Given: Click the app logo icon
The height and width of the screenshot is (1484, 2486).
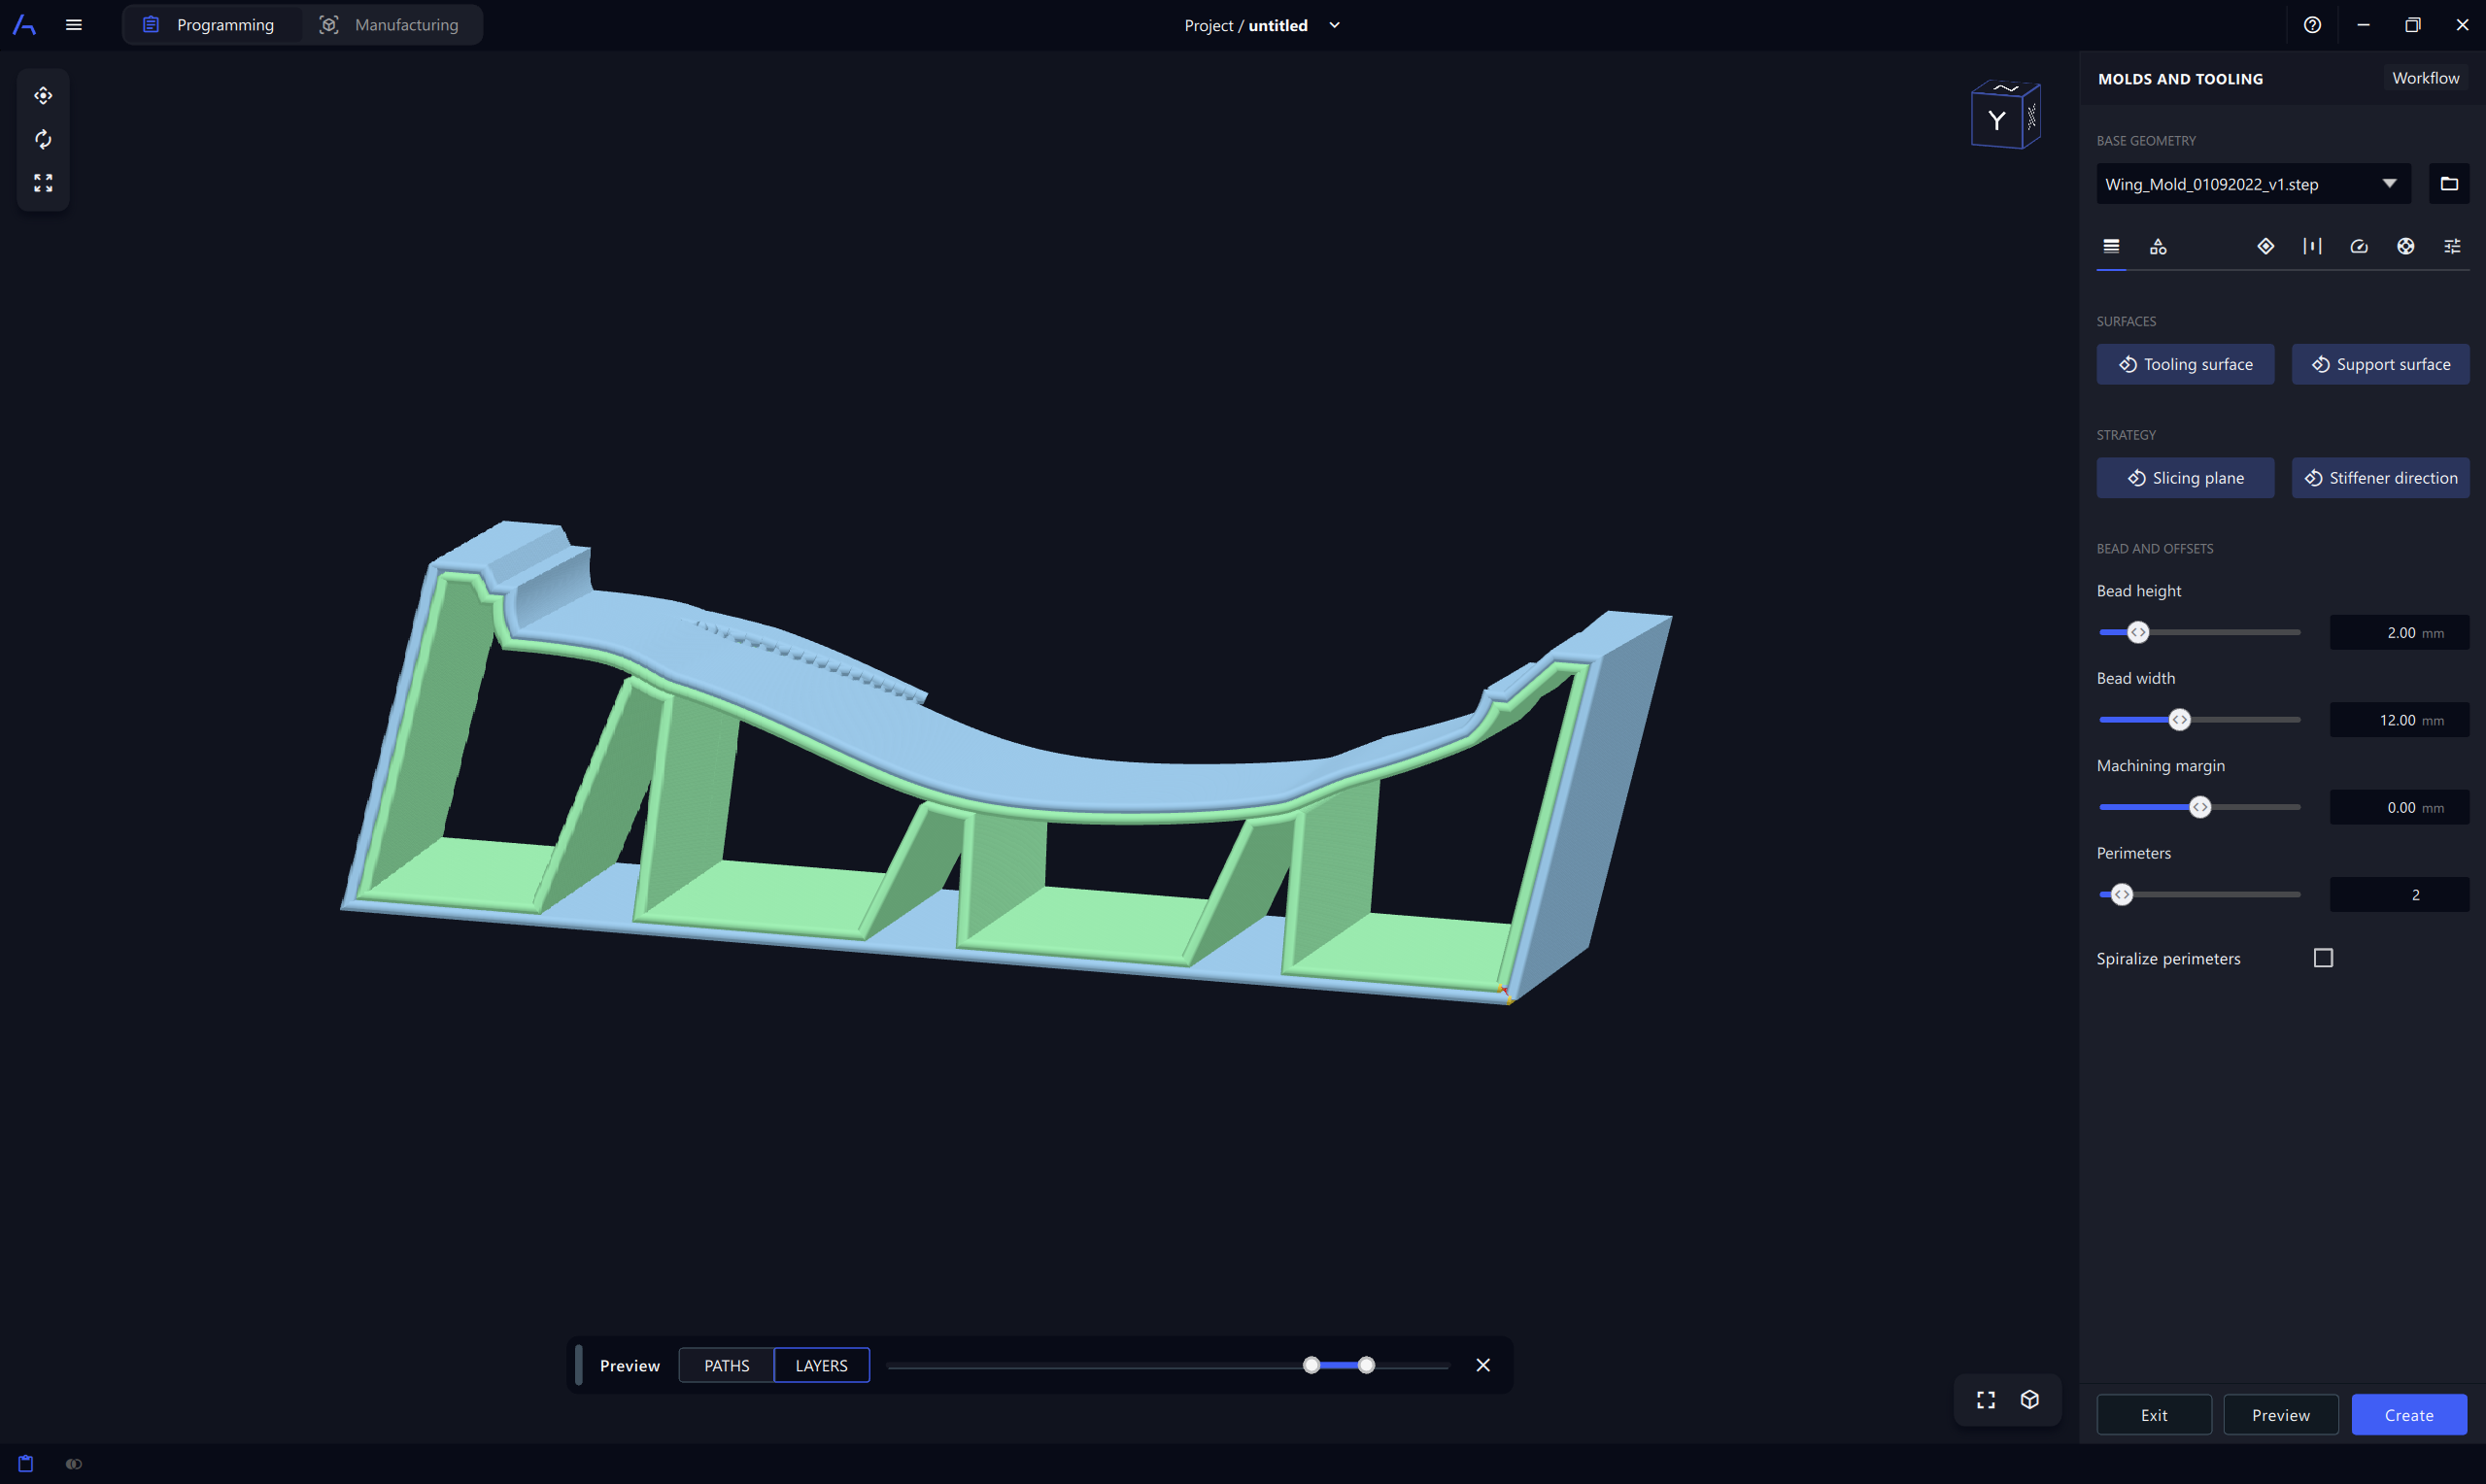Looking at the screenshot, I should pos(24,25).
